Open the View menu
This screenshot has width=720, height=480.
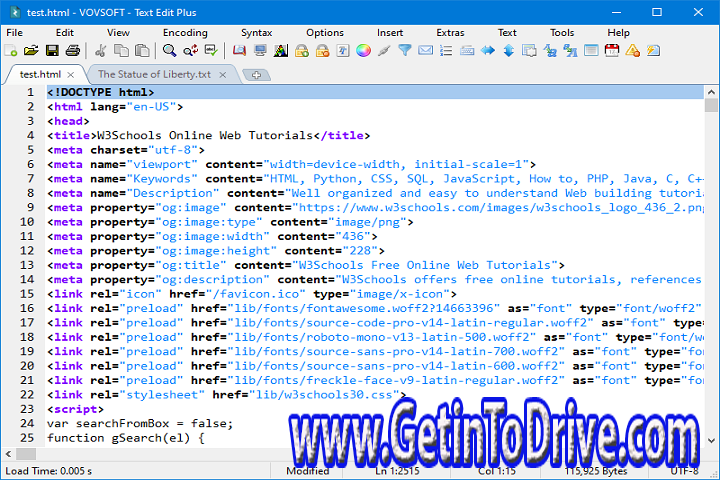(x=118, y=33)
